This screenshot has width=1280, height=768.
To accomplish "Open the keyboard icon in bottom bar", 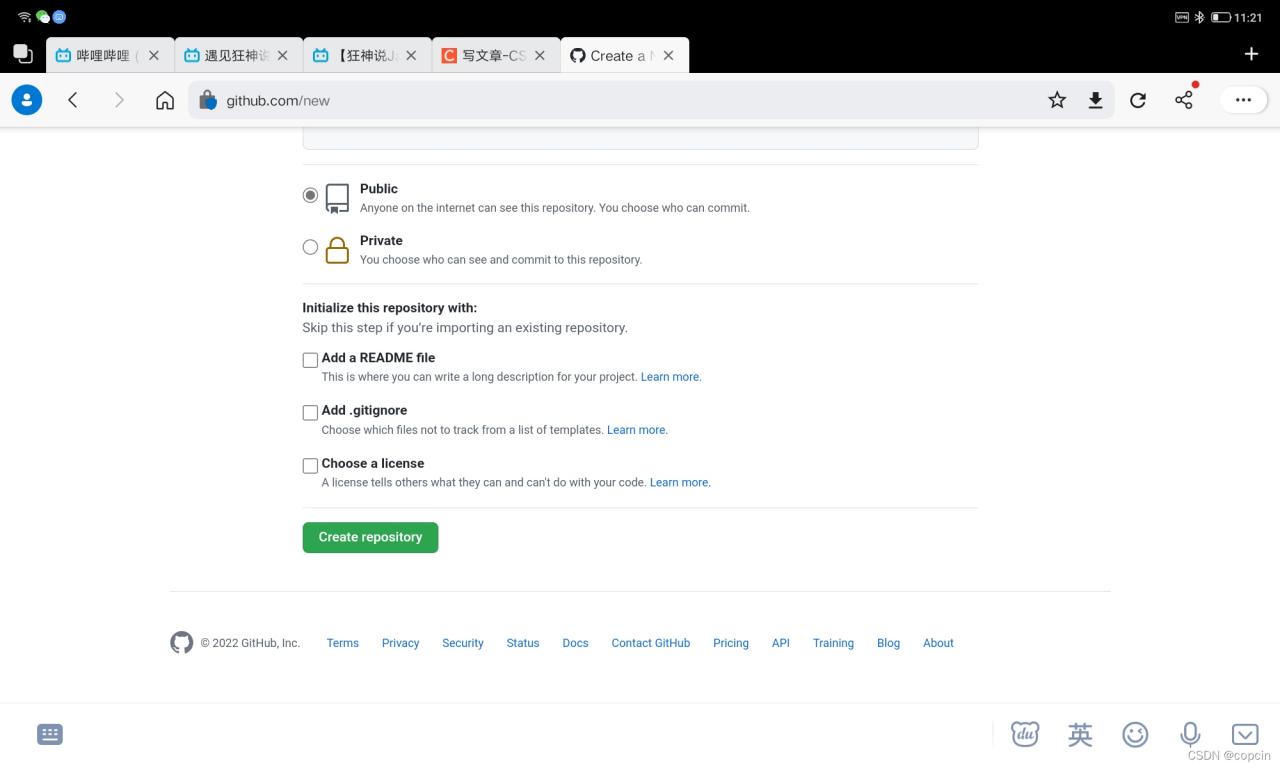I will pyautogui.click(x=50, y=735).
